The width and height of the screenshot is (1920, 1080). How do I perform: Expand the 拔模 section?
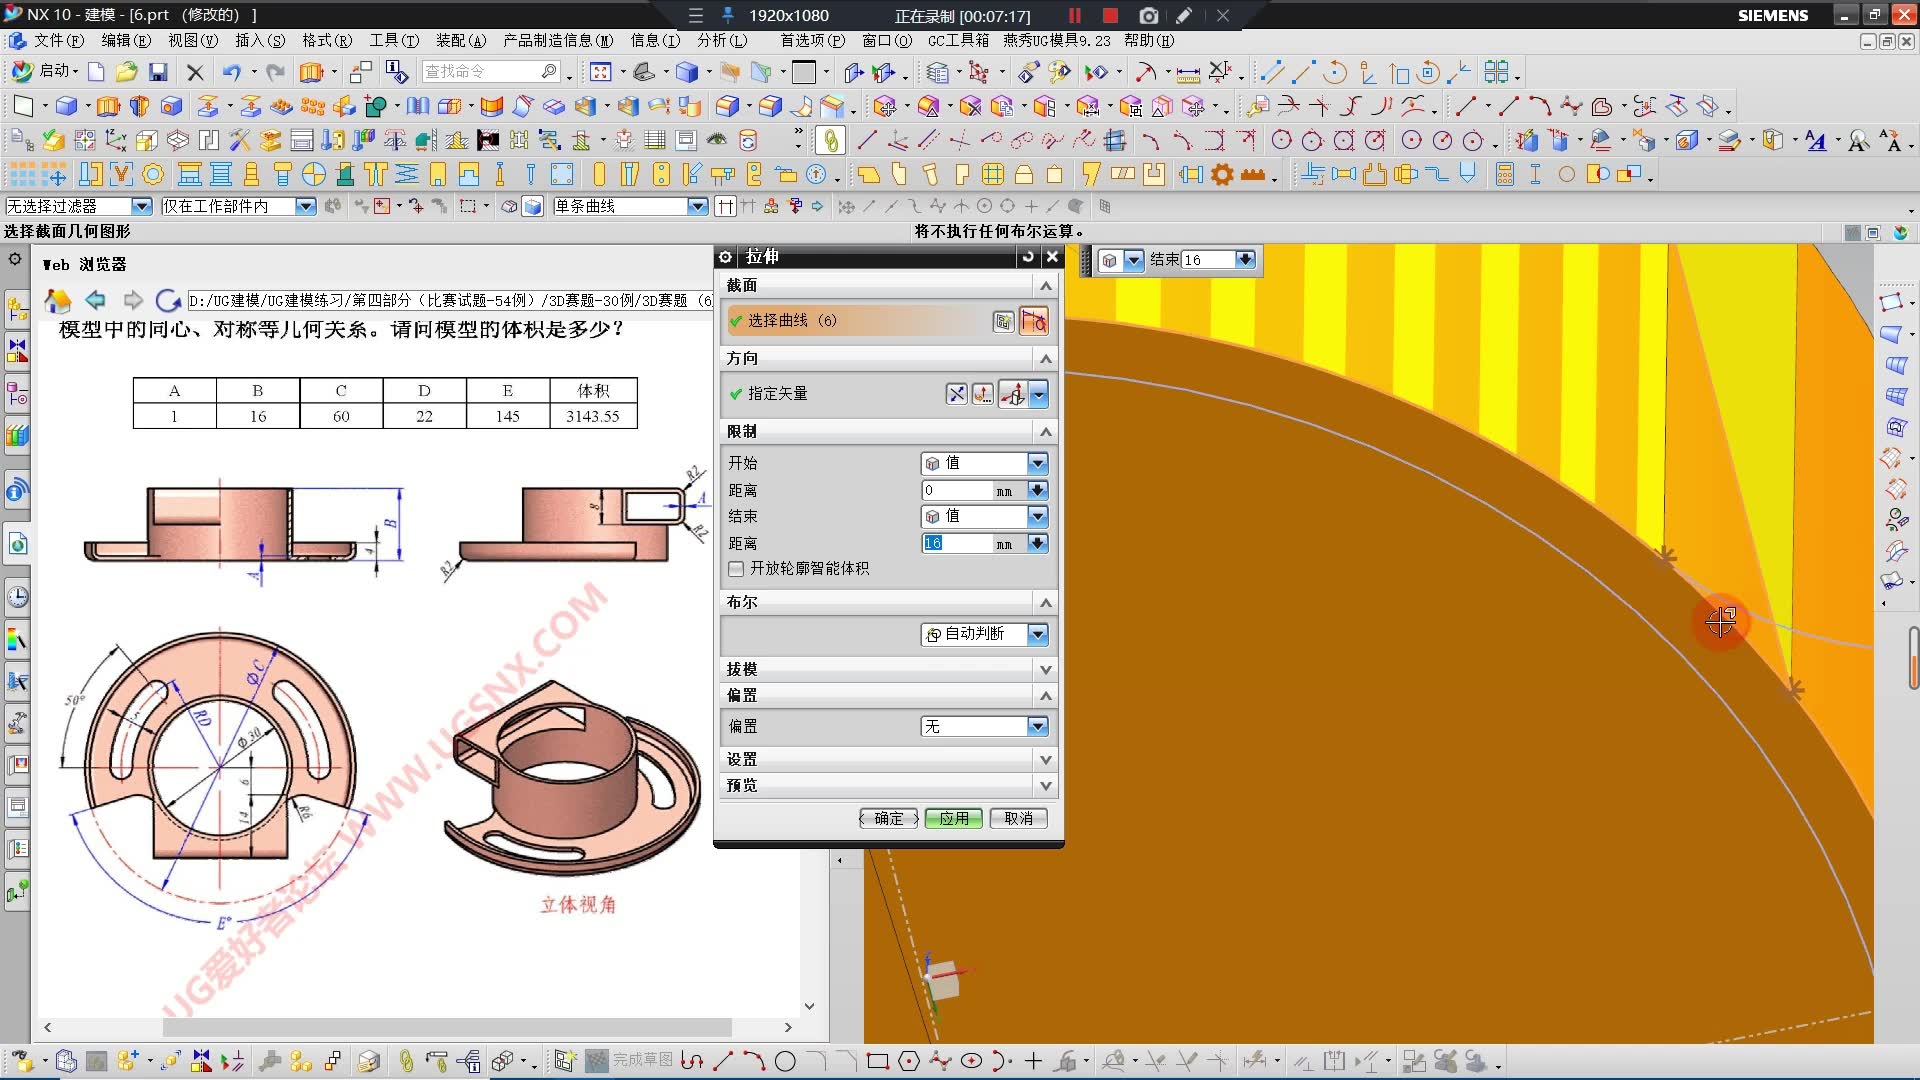(x=1045, y=669)
